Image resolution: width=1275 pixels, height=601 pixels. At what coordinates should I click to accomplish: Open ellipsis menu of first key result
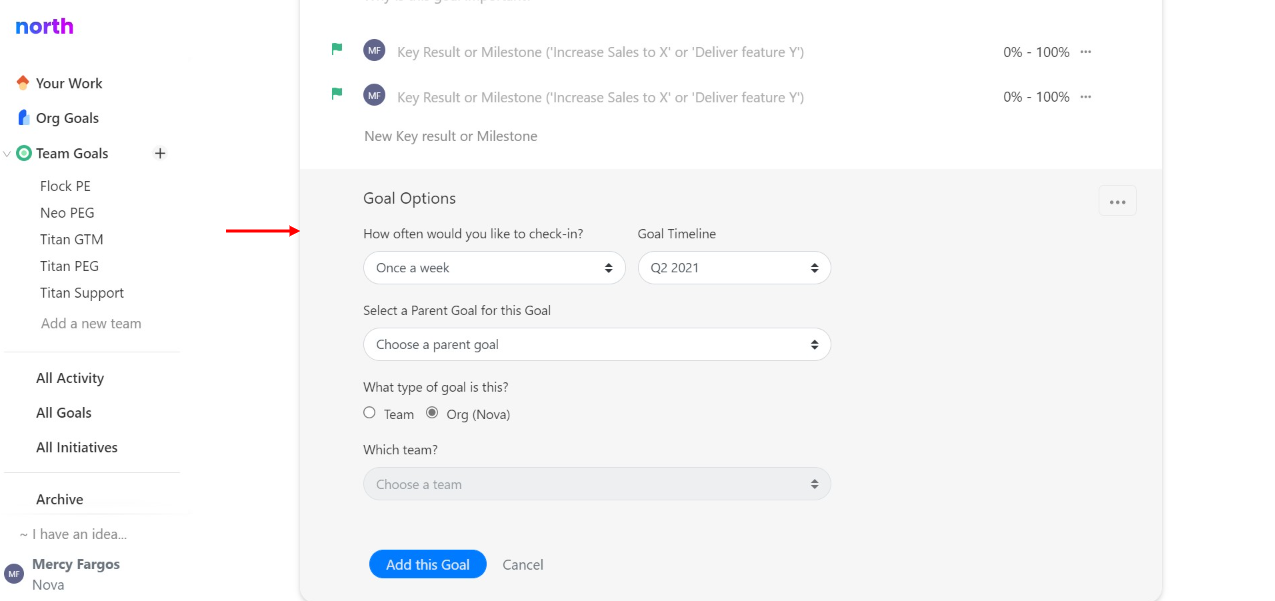pyautogui.click(x=1086, y=52)
